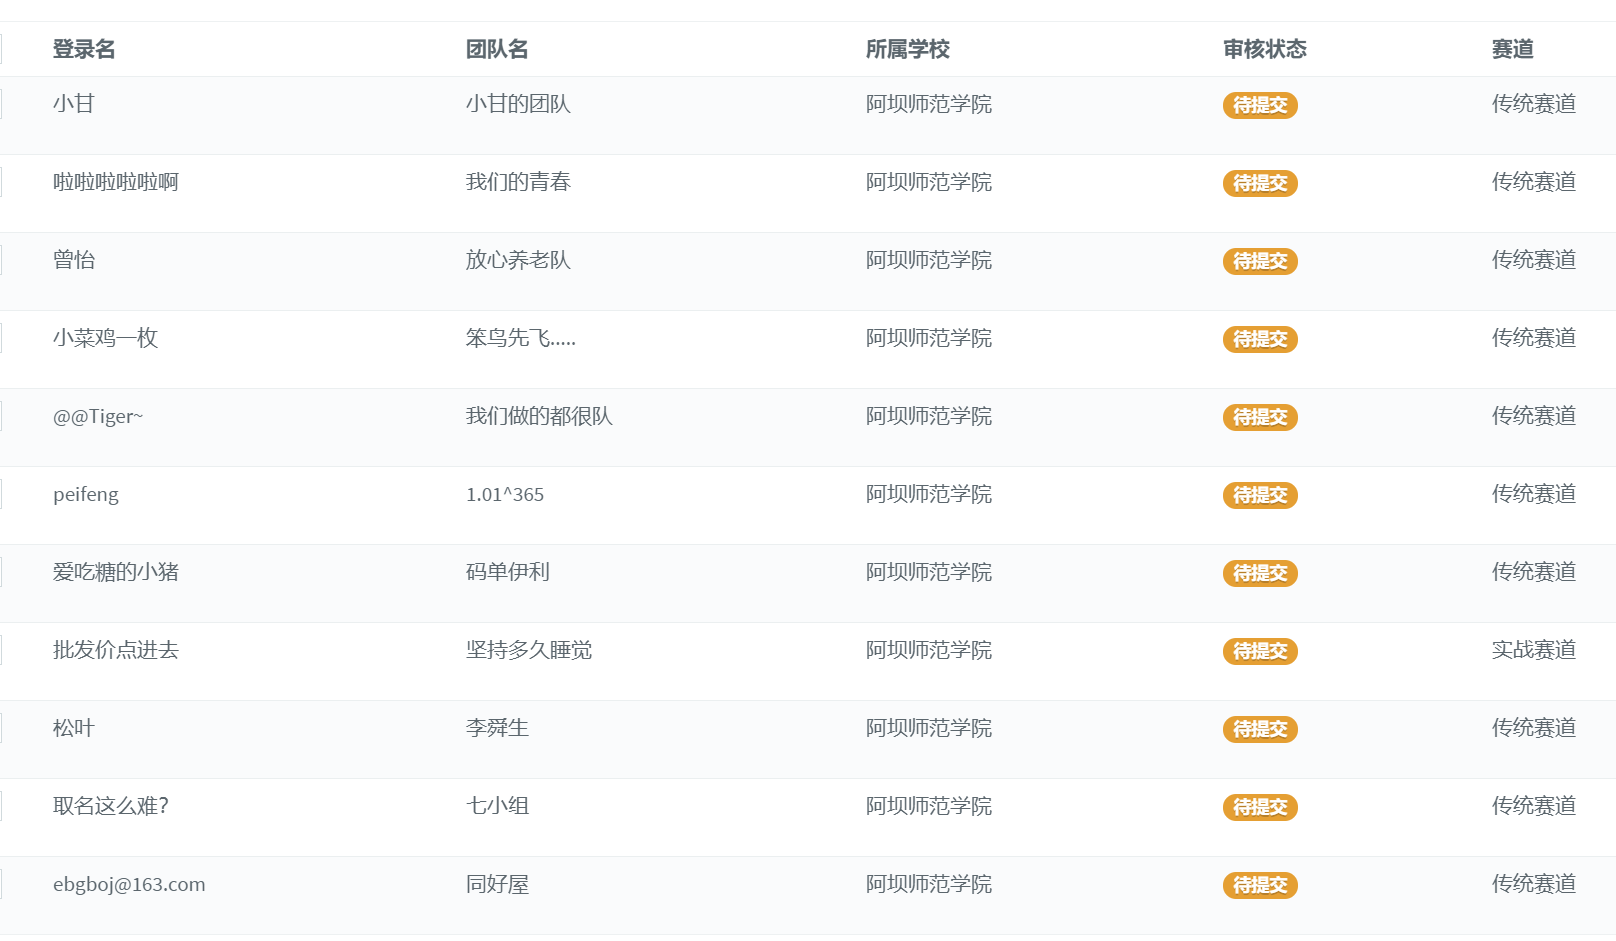
Task: Click the 团队名 column header
Action: click(x=497, y=49)
